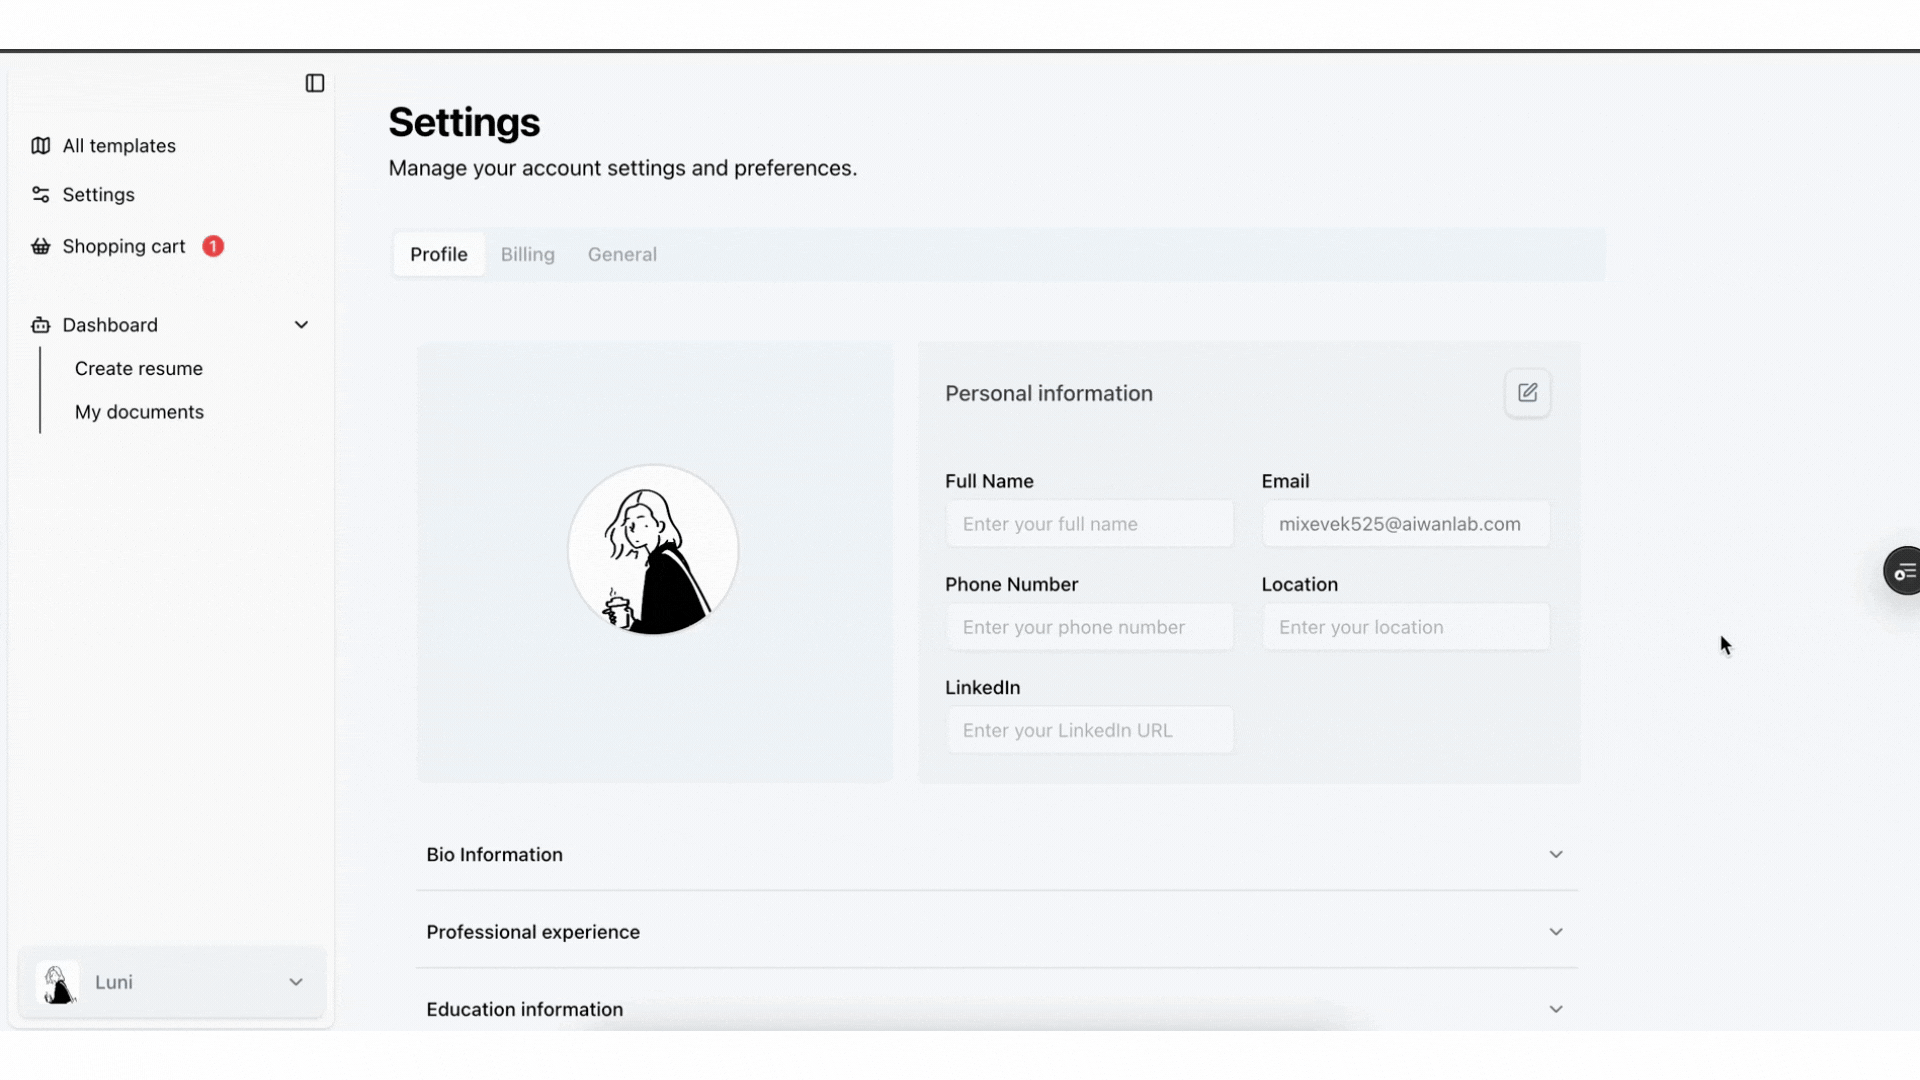Switch to the Billing tab

click(x=527, y=255)
